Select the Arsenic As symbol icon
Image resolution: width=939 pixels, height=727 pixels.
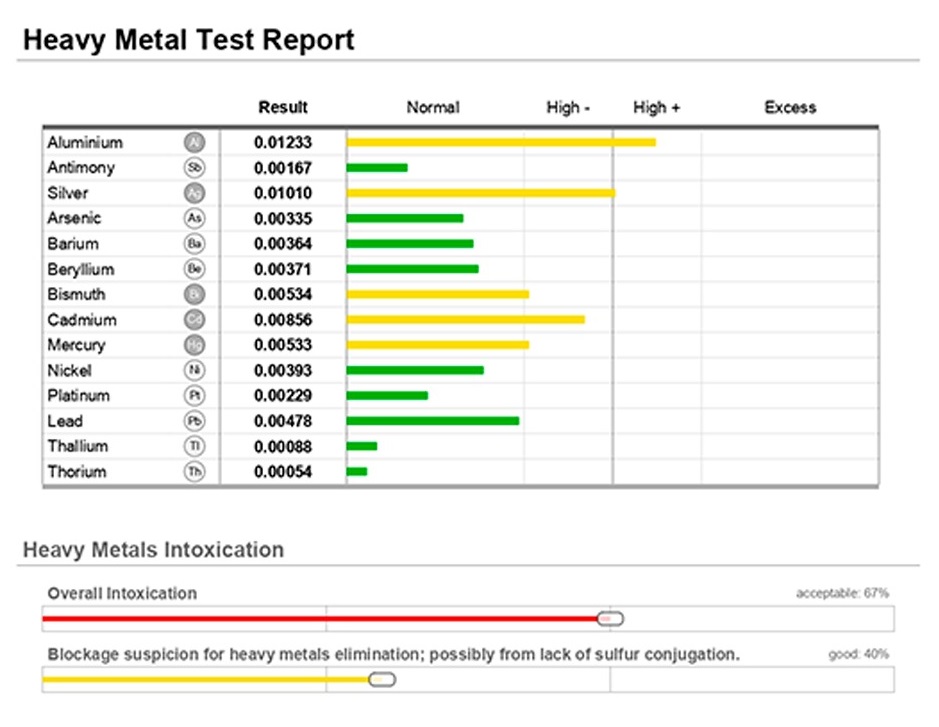click(x=194, y=218)
